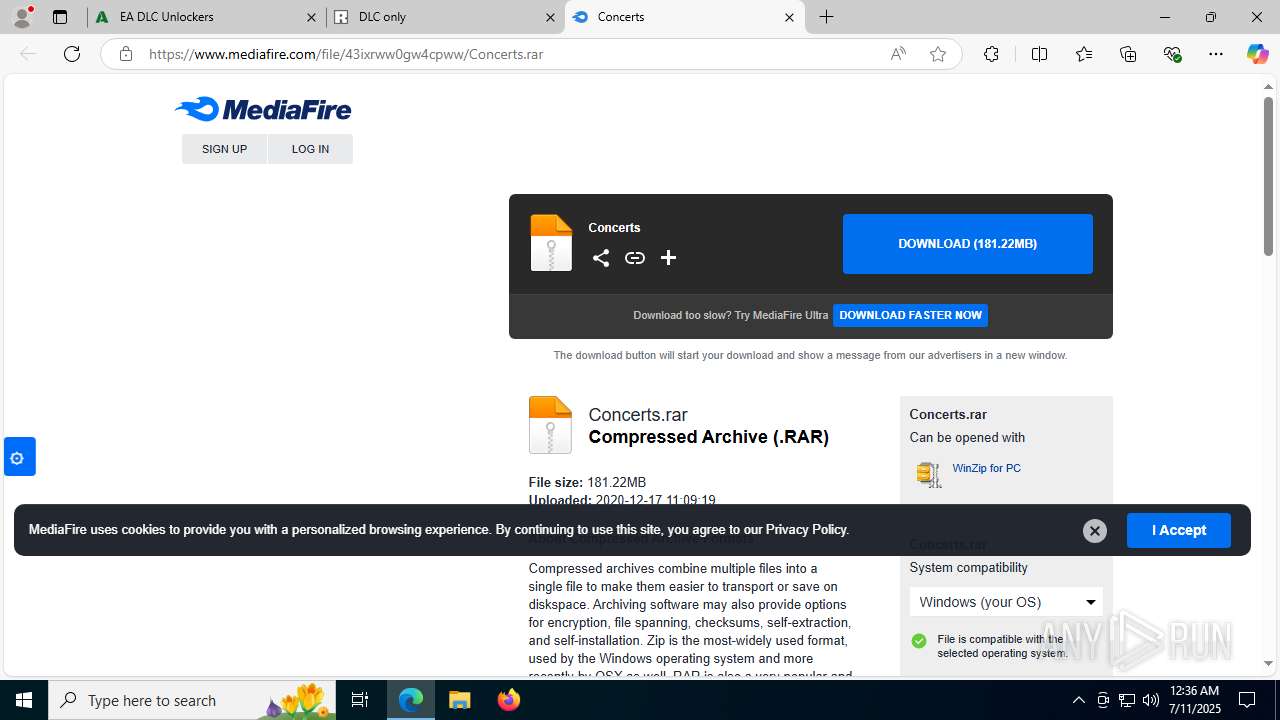
Task: Open Settings and more menu
Action: [x=1216, y=54]
